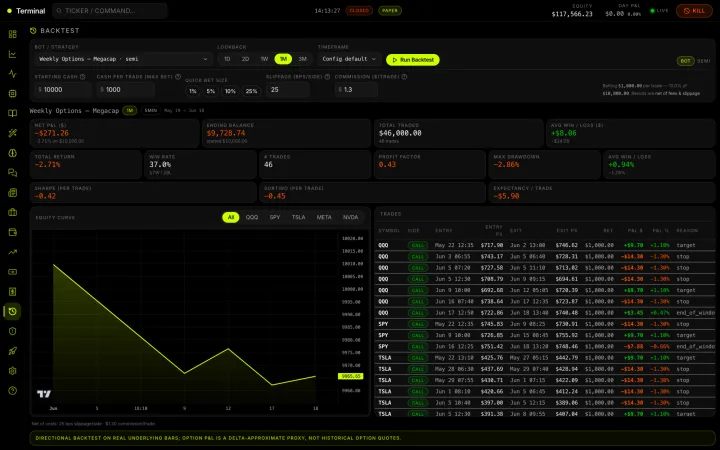Open the Timeframe Config default dropdown
Image resolution: width=720 pixels, height=450 pixels.
click(x=349, y=59)
